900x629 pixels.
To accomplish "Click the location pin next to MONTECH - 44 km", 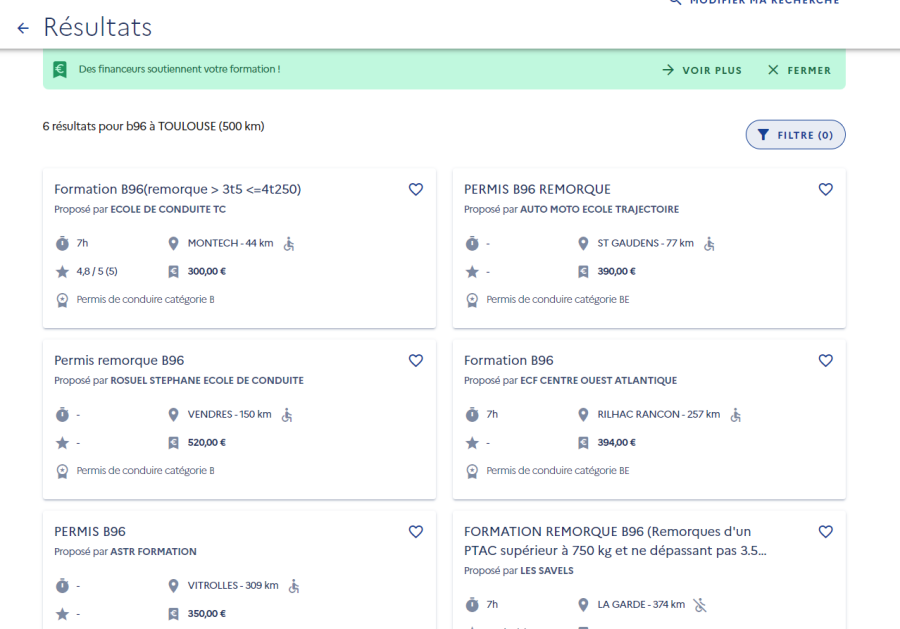I will pos(173,243).
